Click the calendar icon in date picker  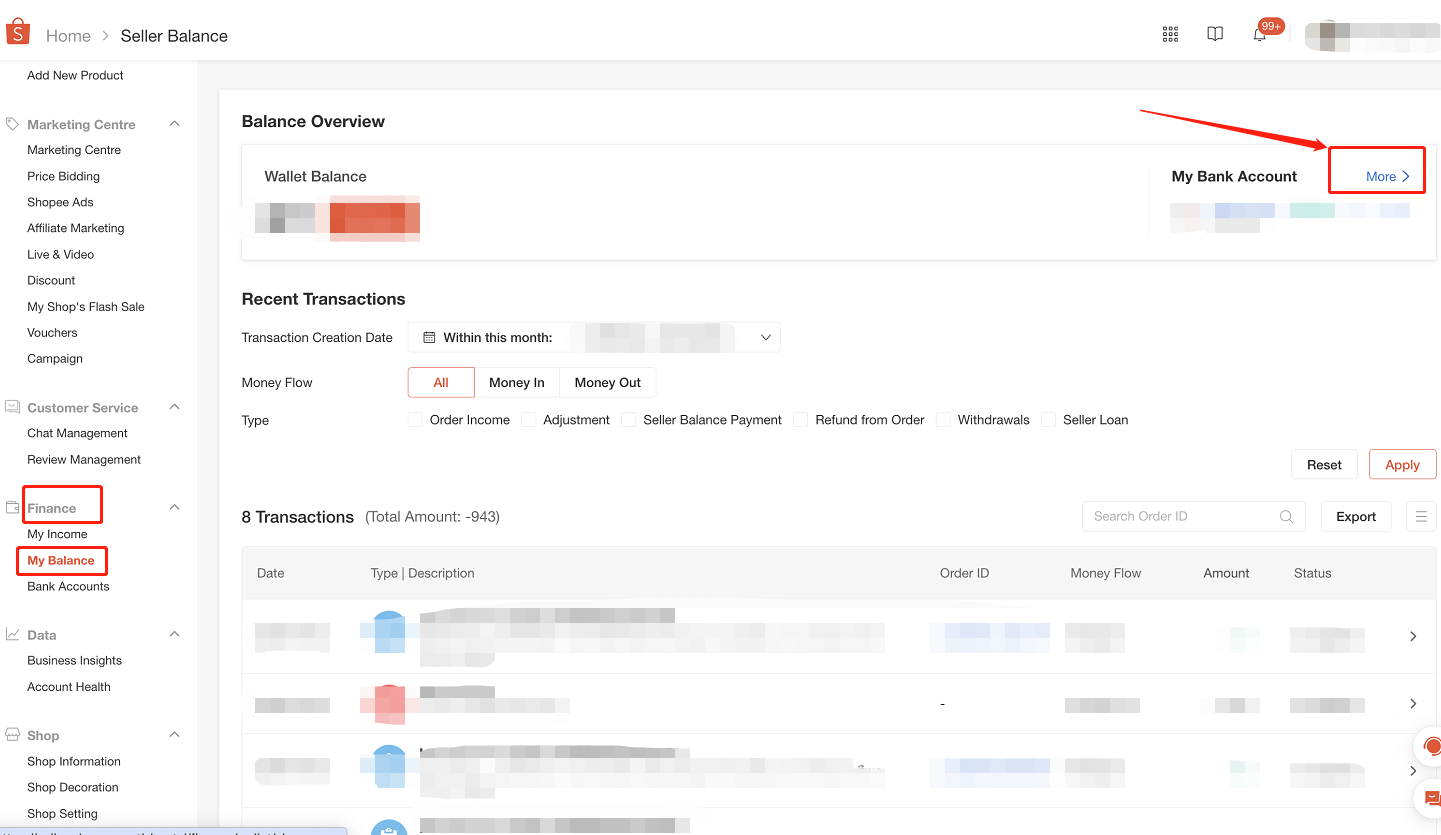[x=429, y=338]
